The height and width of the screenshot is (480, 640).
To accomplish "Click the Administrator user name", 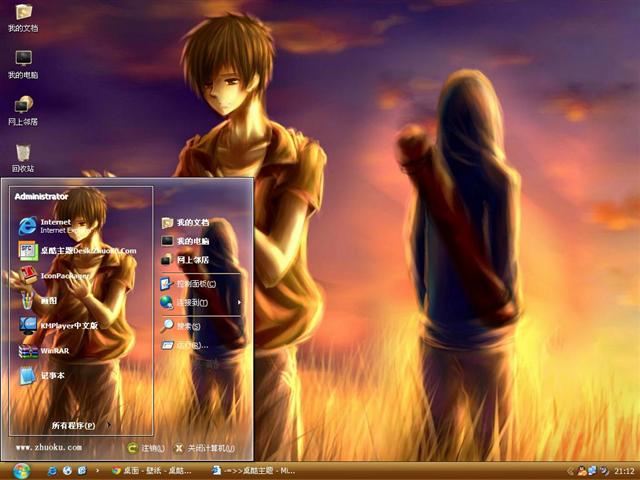I will (41, 196).
